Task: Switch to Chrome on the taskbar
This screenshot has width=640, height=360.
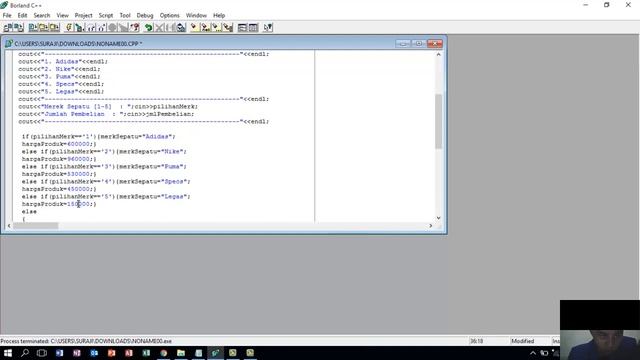Action: tap(164, 353)
